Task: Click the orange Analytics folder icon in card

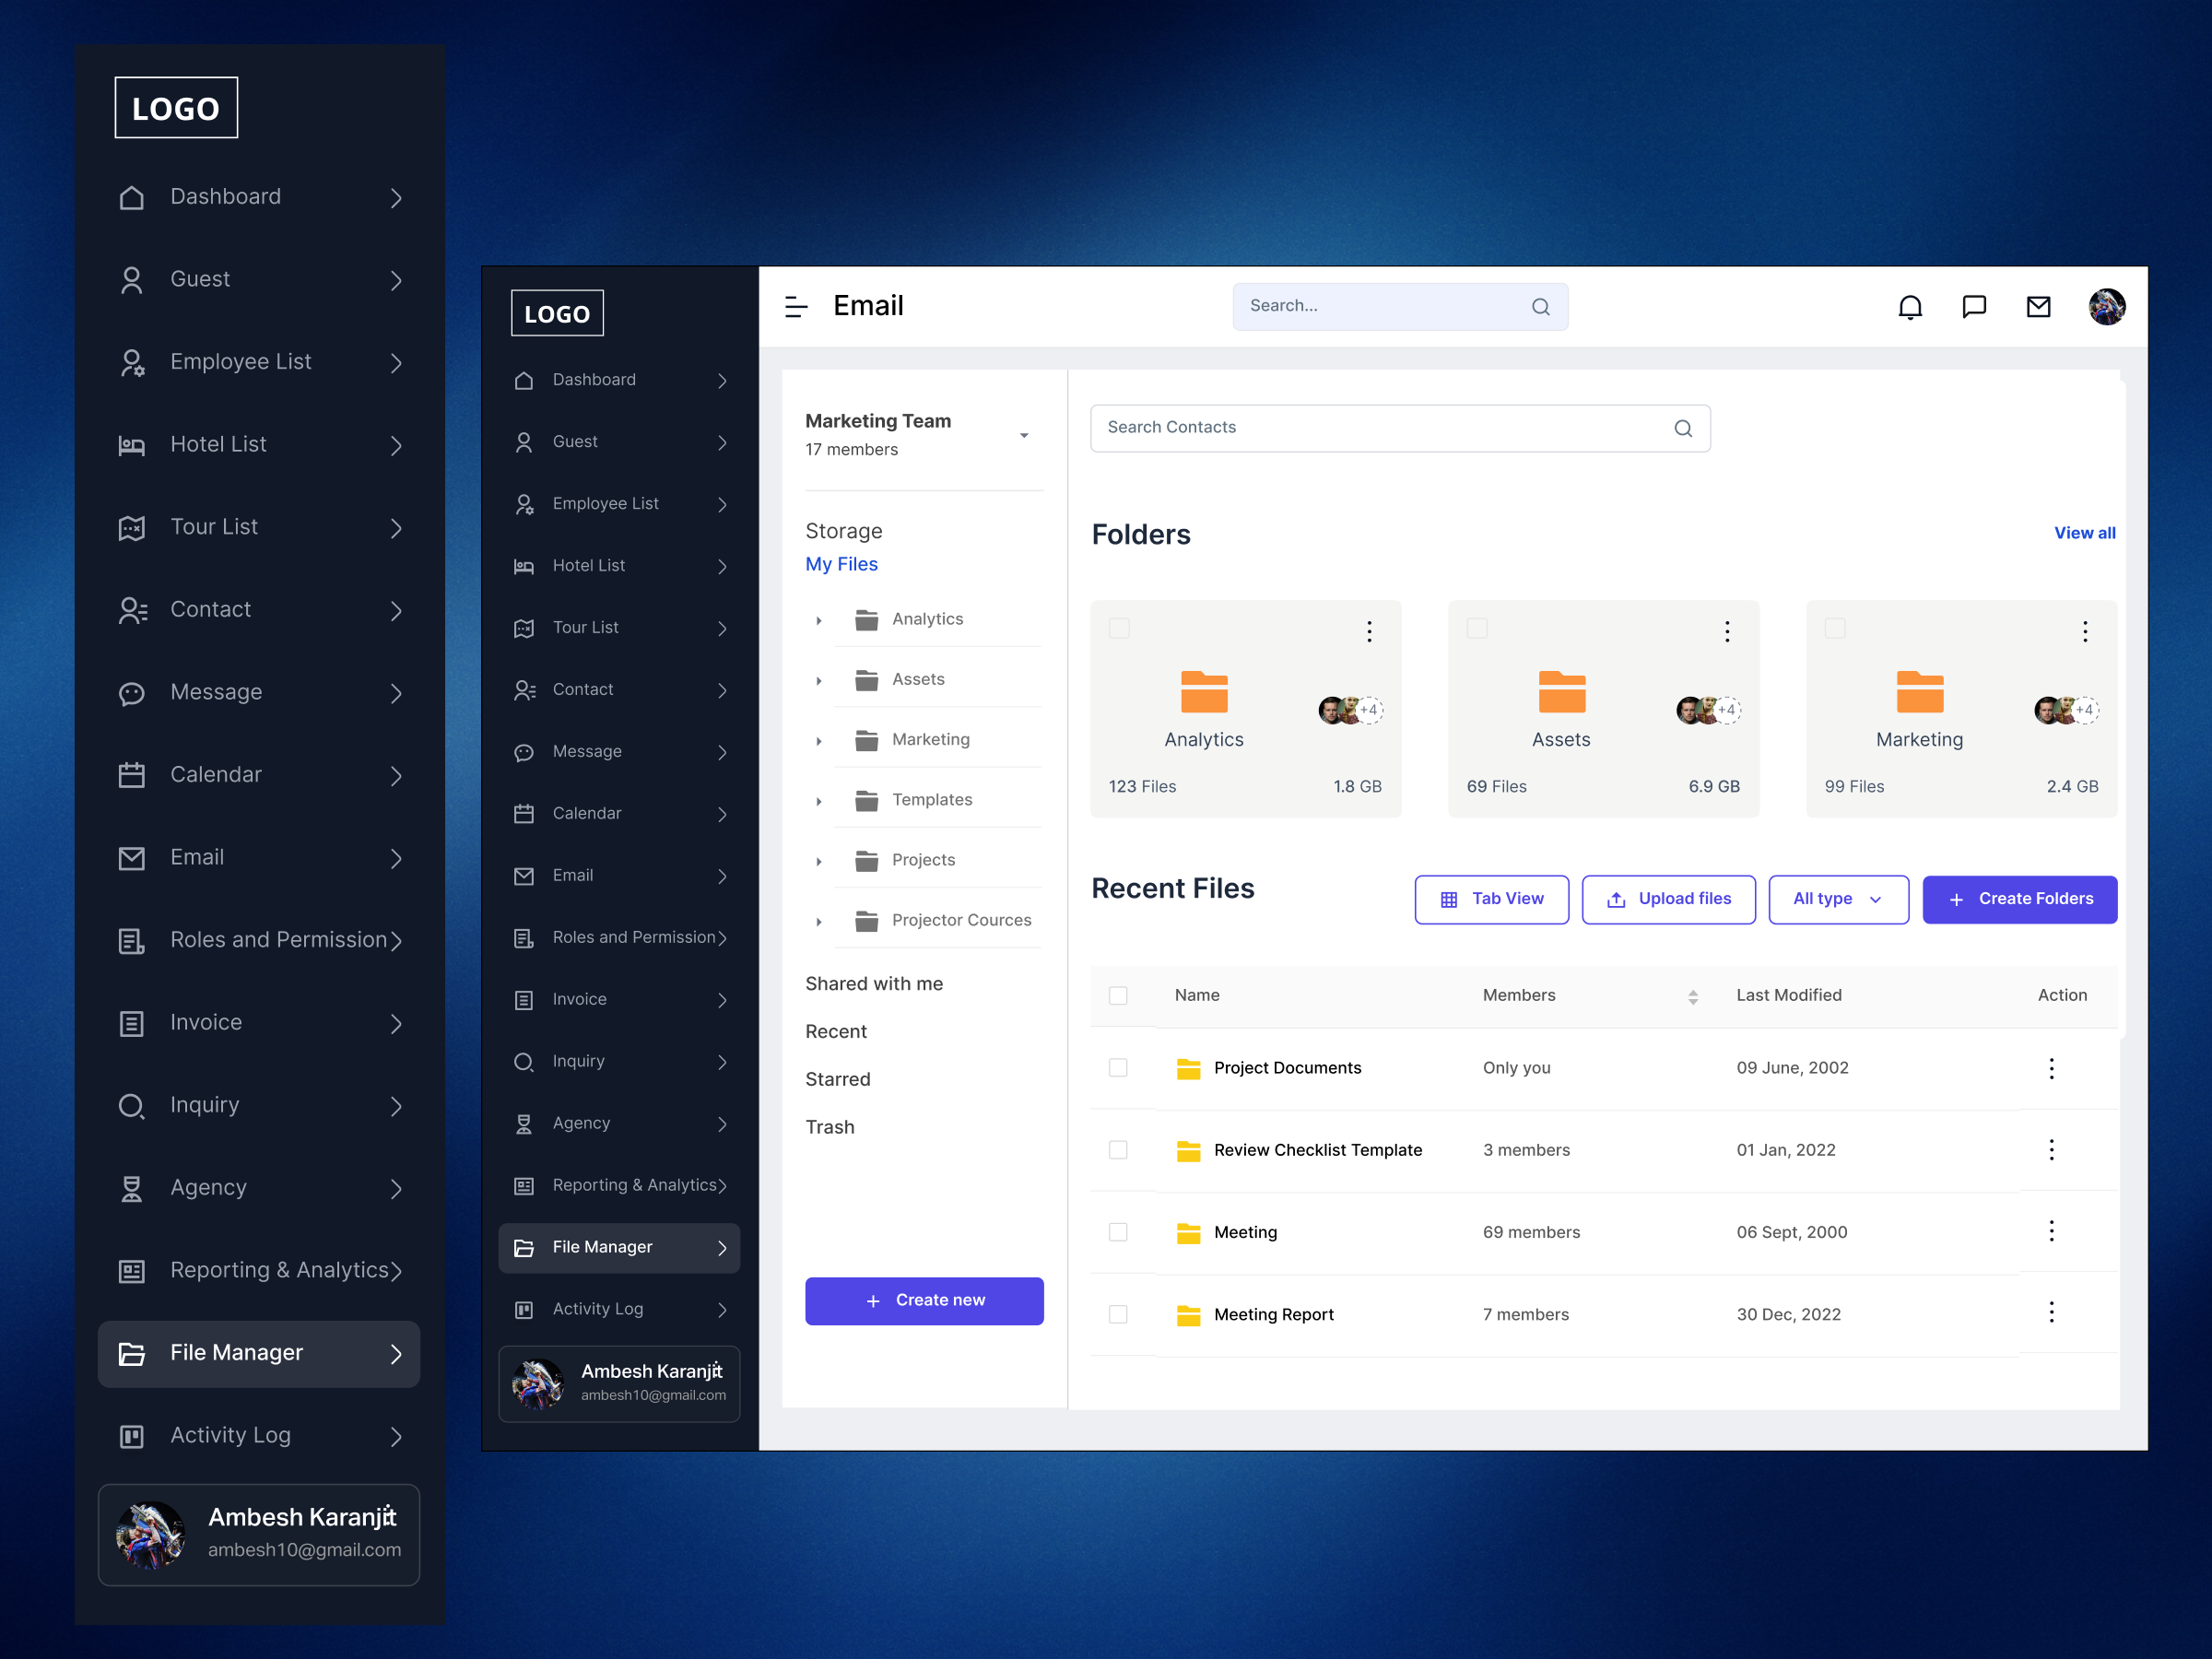Action: (x=1204, y=691)
